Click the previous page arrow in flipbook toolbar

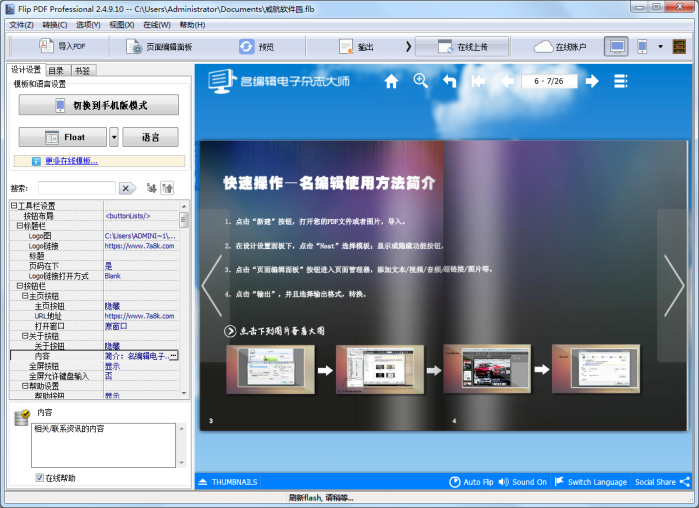(x=507, y=81)
